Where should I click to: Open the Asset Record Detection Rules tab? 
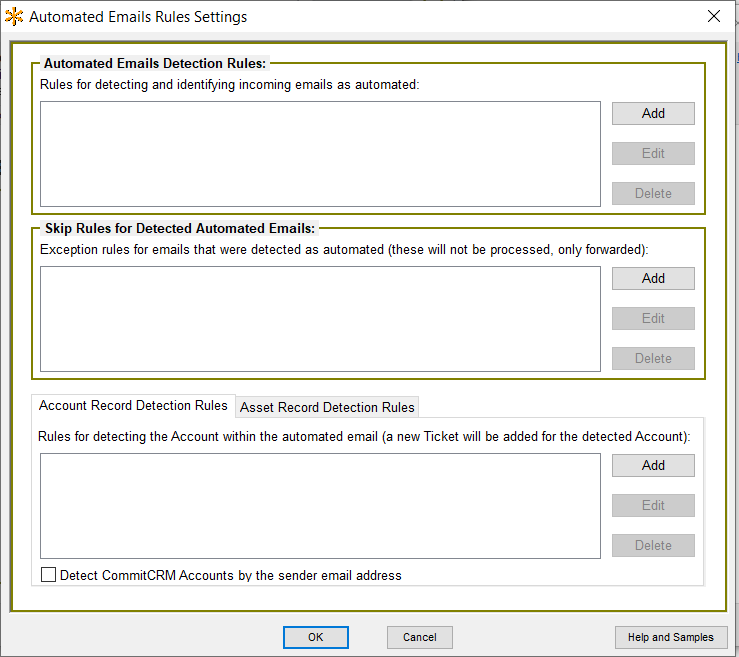327,407
